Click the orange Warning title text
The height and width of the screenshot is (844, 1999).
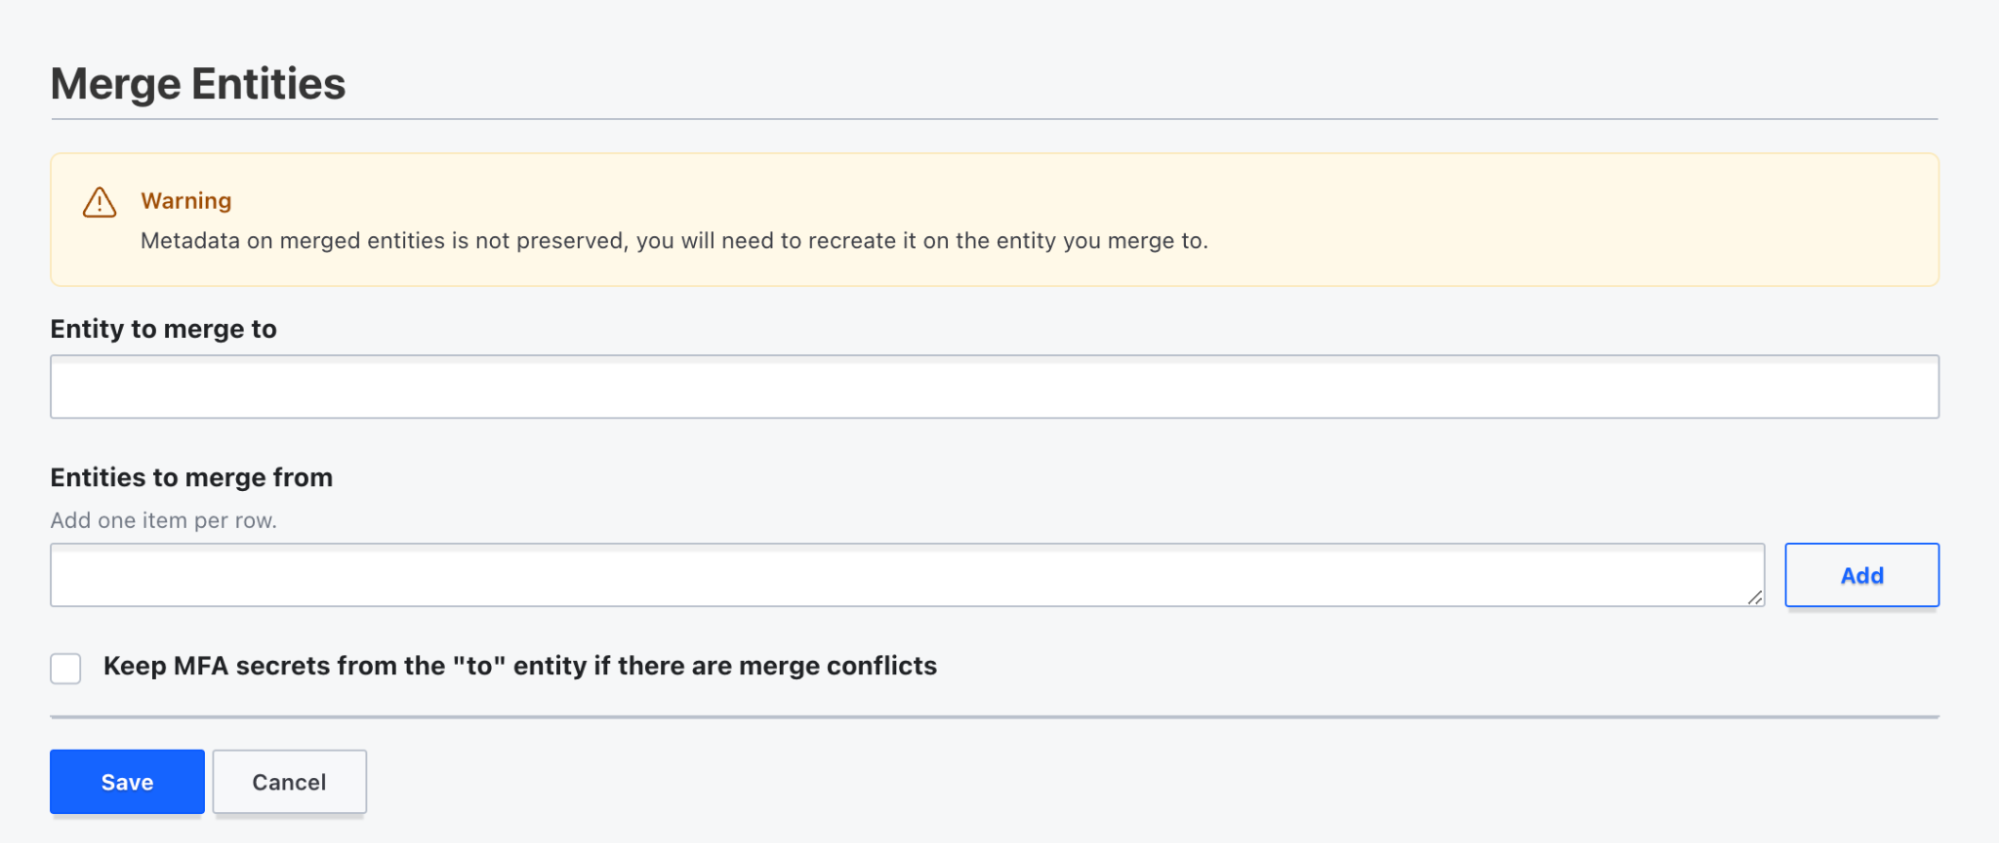[186, 201]
